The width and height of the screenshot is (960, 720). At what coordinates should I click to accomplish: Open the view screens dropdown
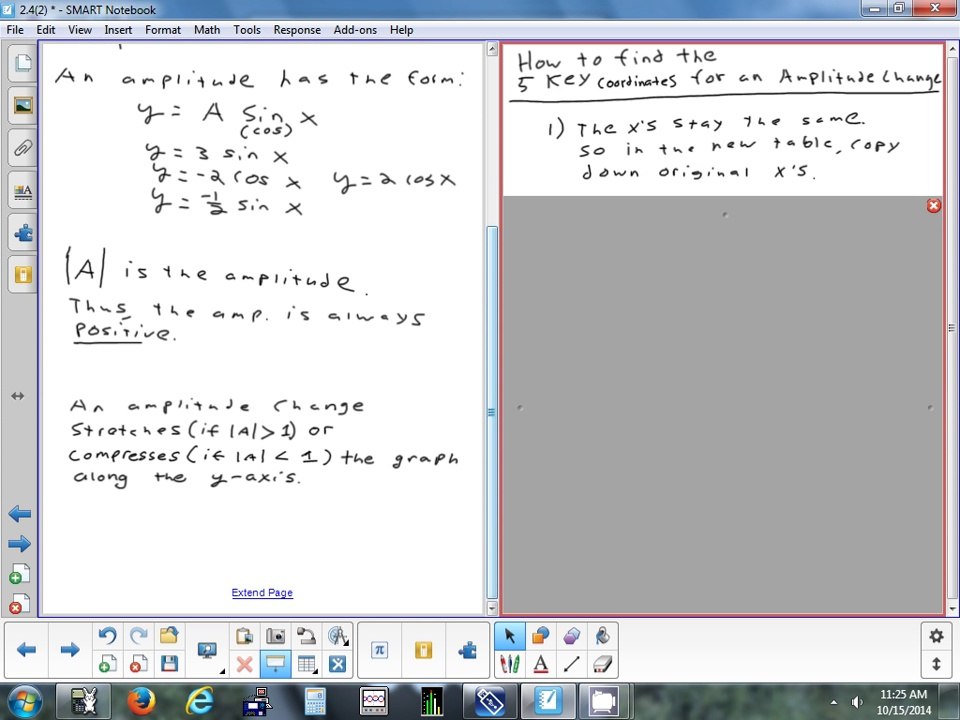click(x=208, y=651)
